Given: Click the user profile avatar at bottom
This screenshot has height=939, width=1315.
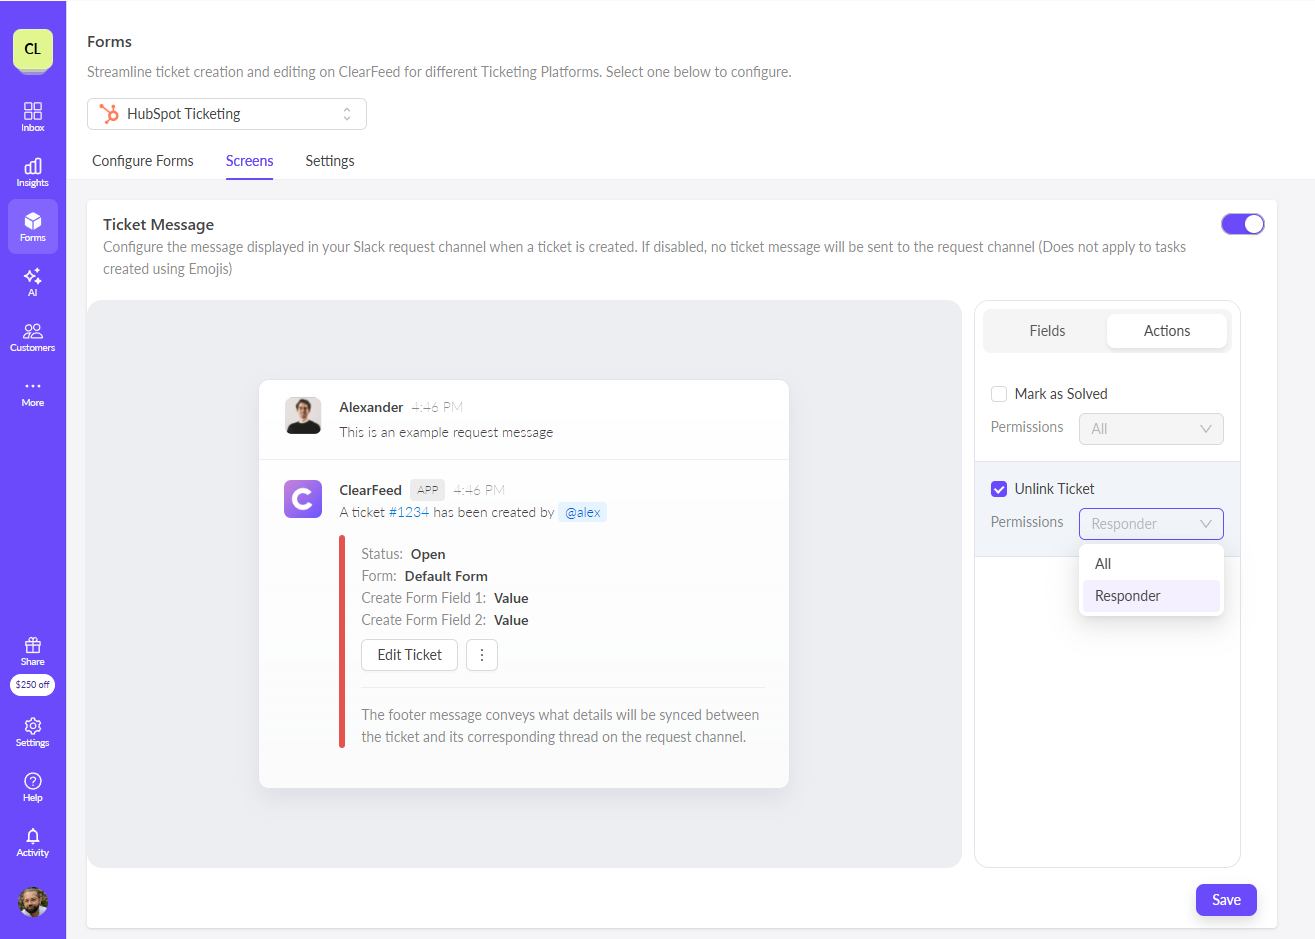Looking at the screenshot, I should coord(33,902).
